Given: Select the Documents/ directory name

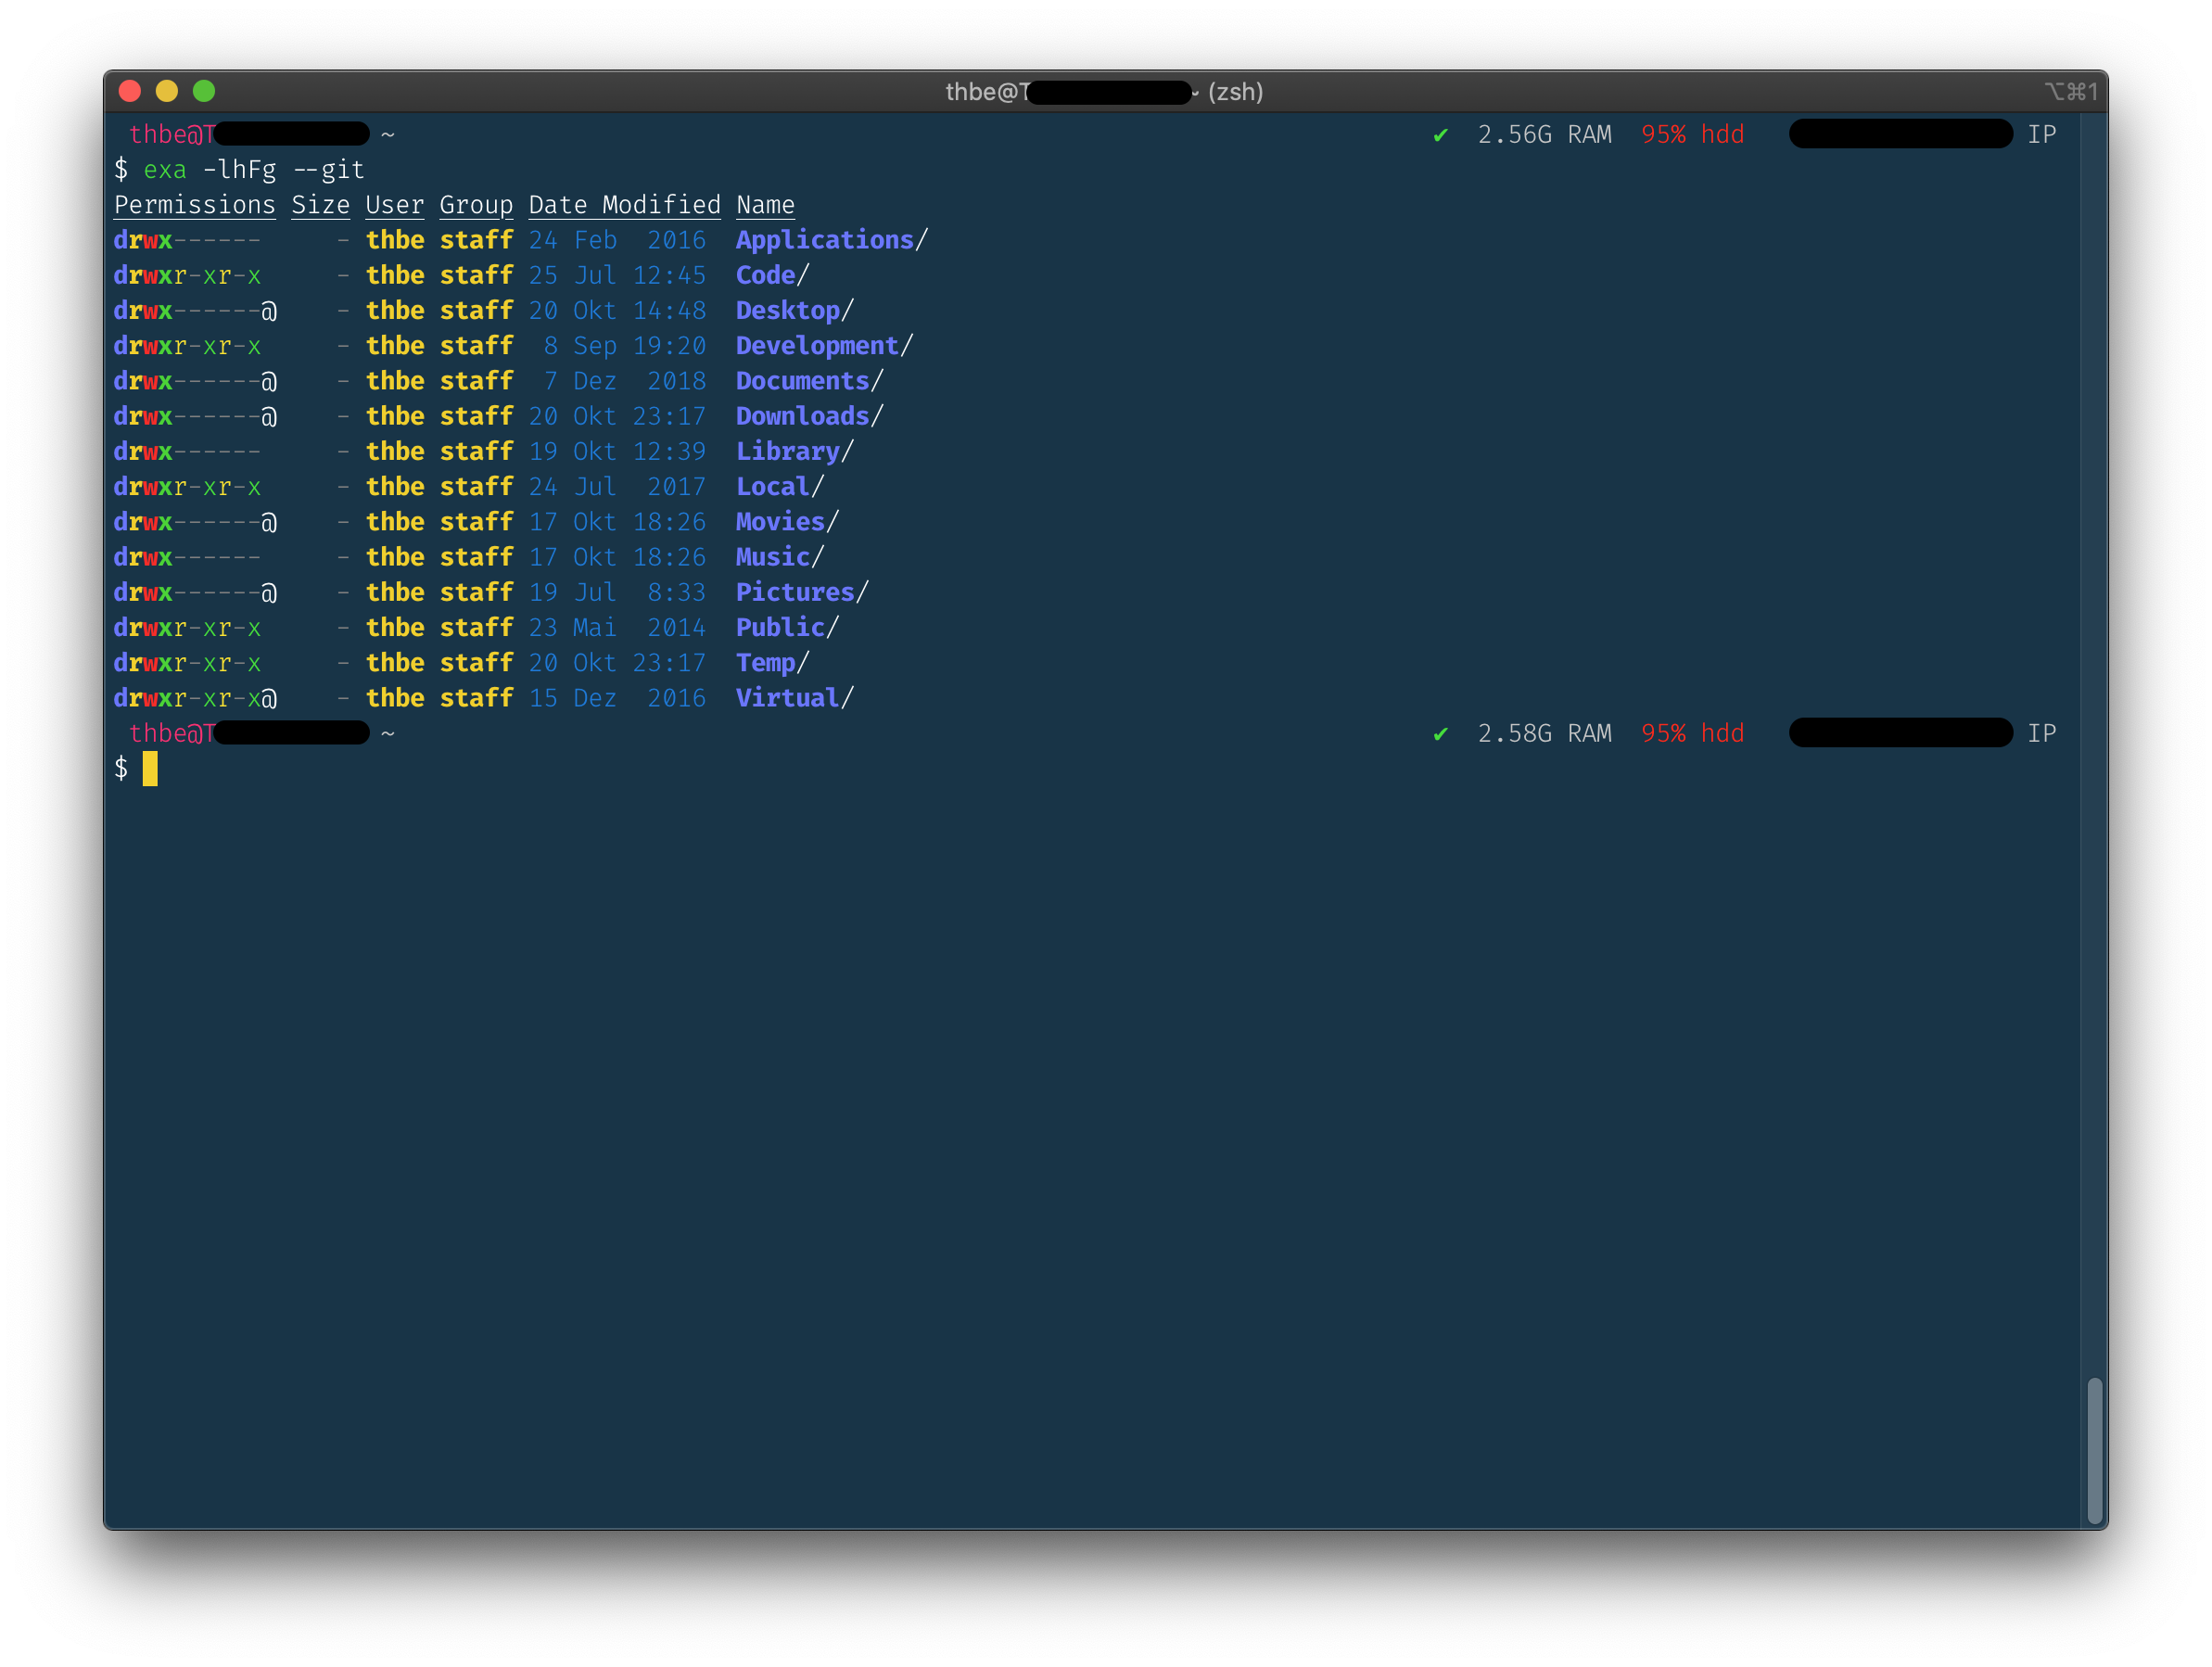Looking at the screenshot, I should (803, 381).
